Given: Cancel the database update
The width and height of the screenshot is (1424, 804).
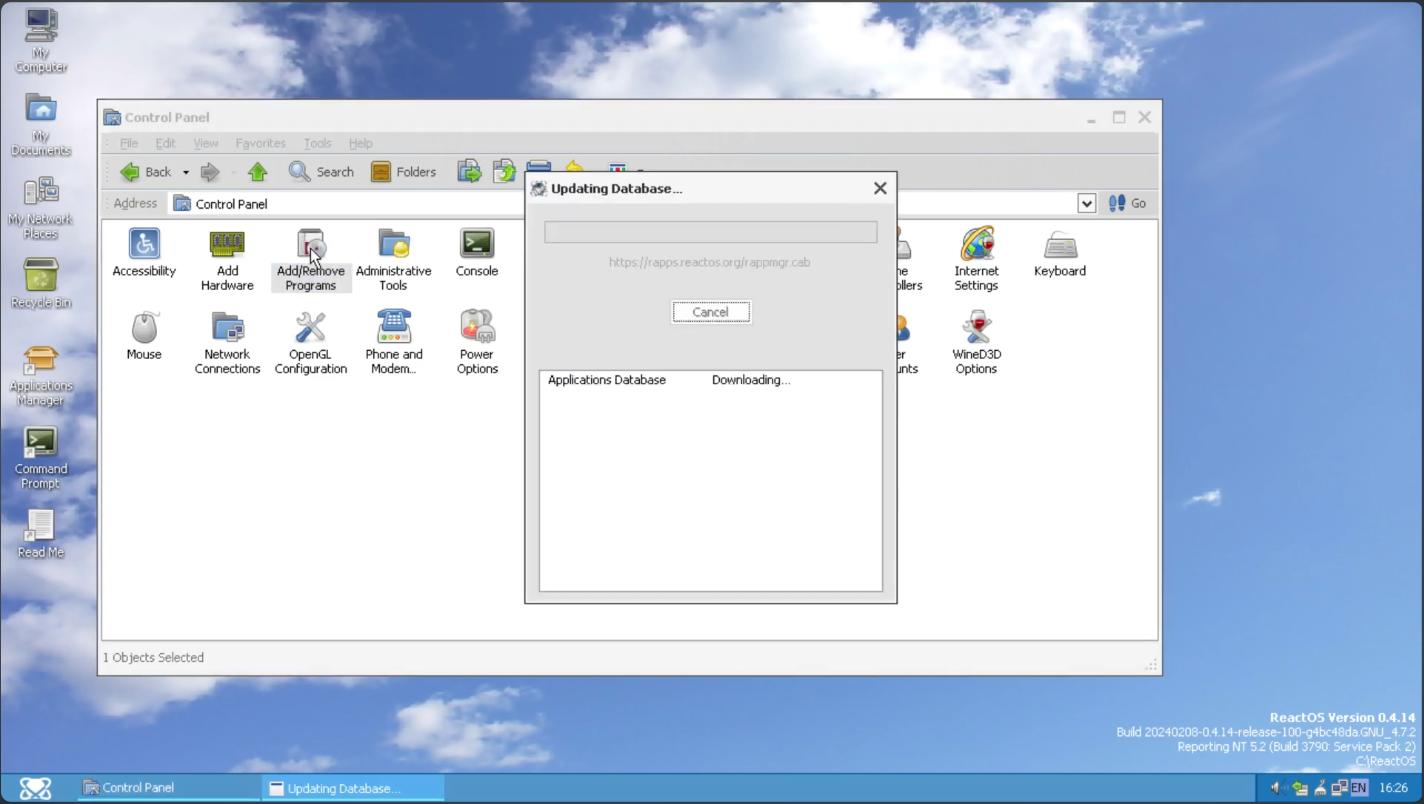Looking at the screenshot, I should point(711,312).
